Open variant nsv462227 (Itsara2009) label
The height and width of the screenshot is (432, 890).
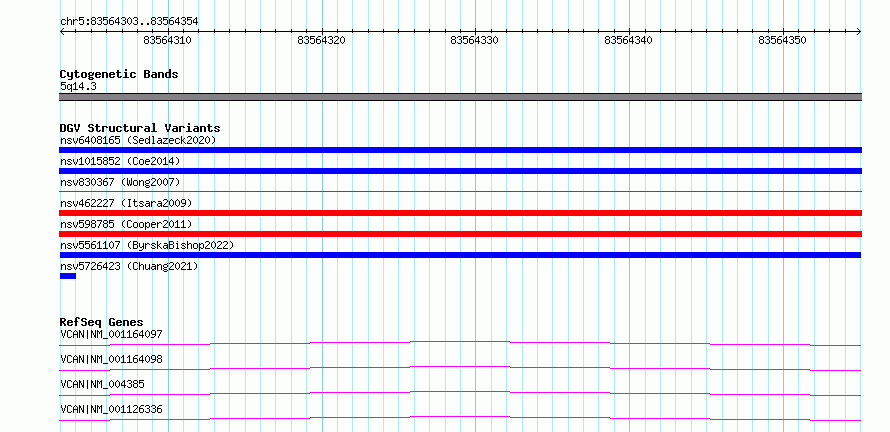pos(126,203)
